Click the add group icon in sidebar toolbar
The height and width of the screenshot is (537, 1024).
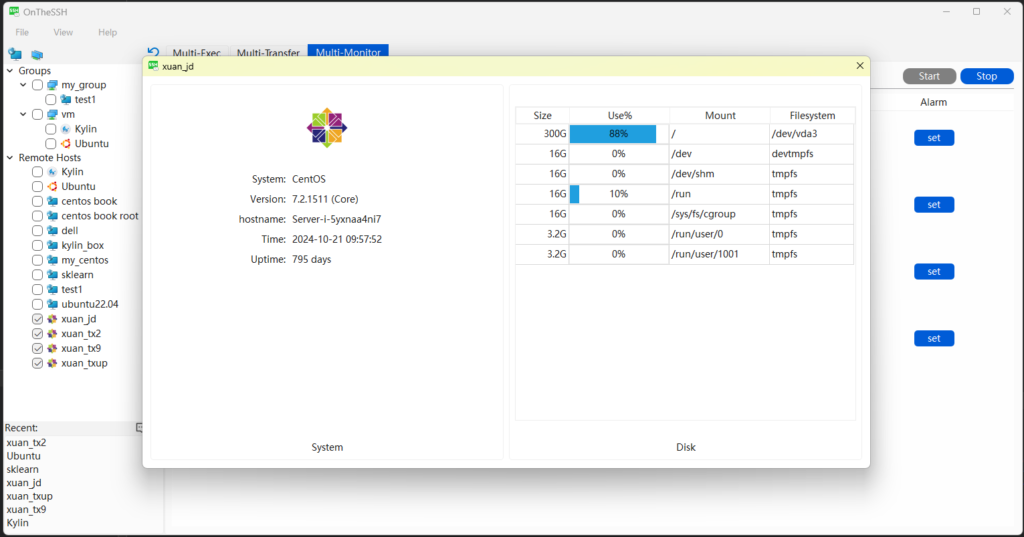(37, 54)
